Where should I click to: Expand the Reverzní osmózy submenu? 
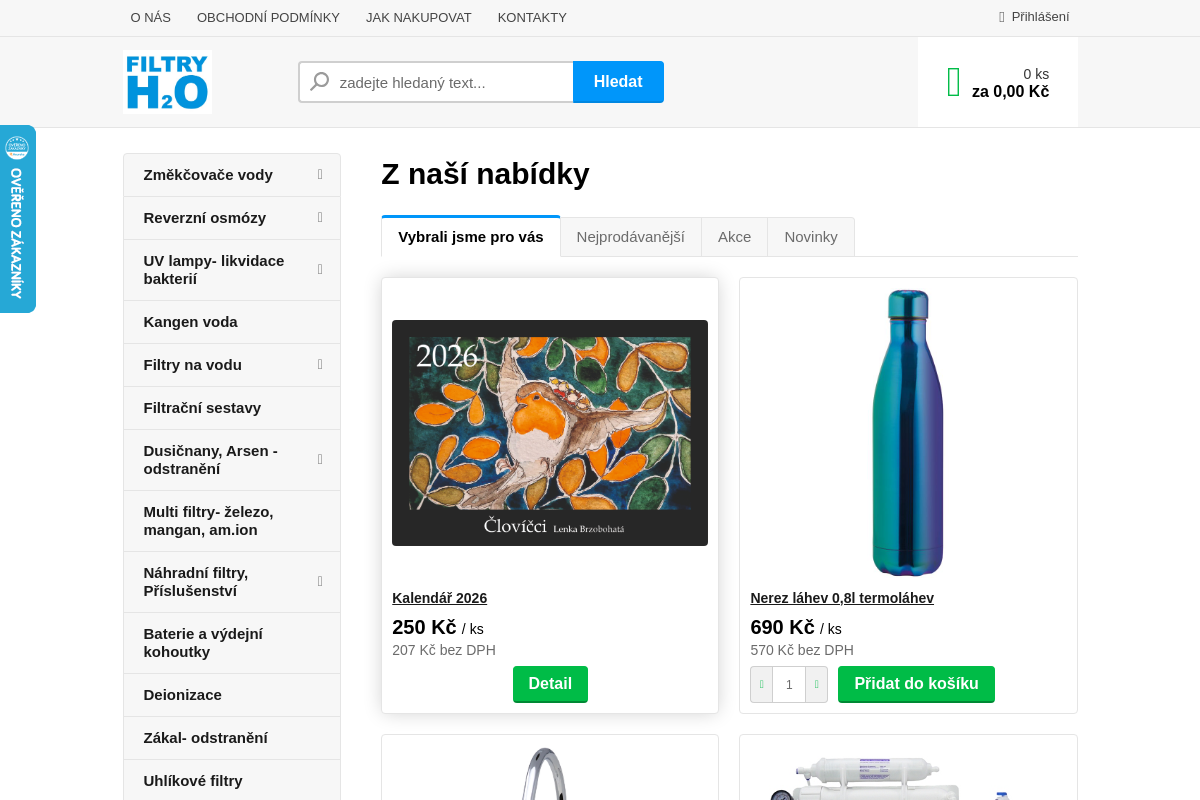pyautogui.click(x=320, y=218)
